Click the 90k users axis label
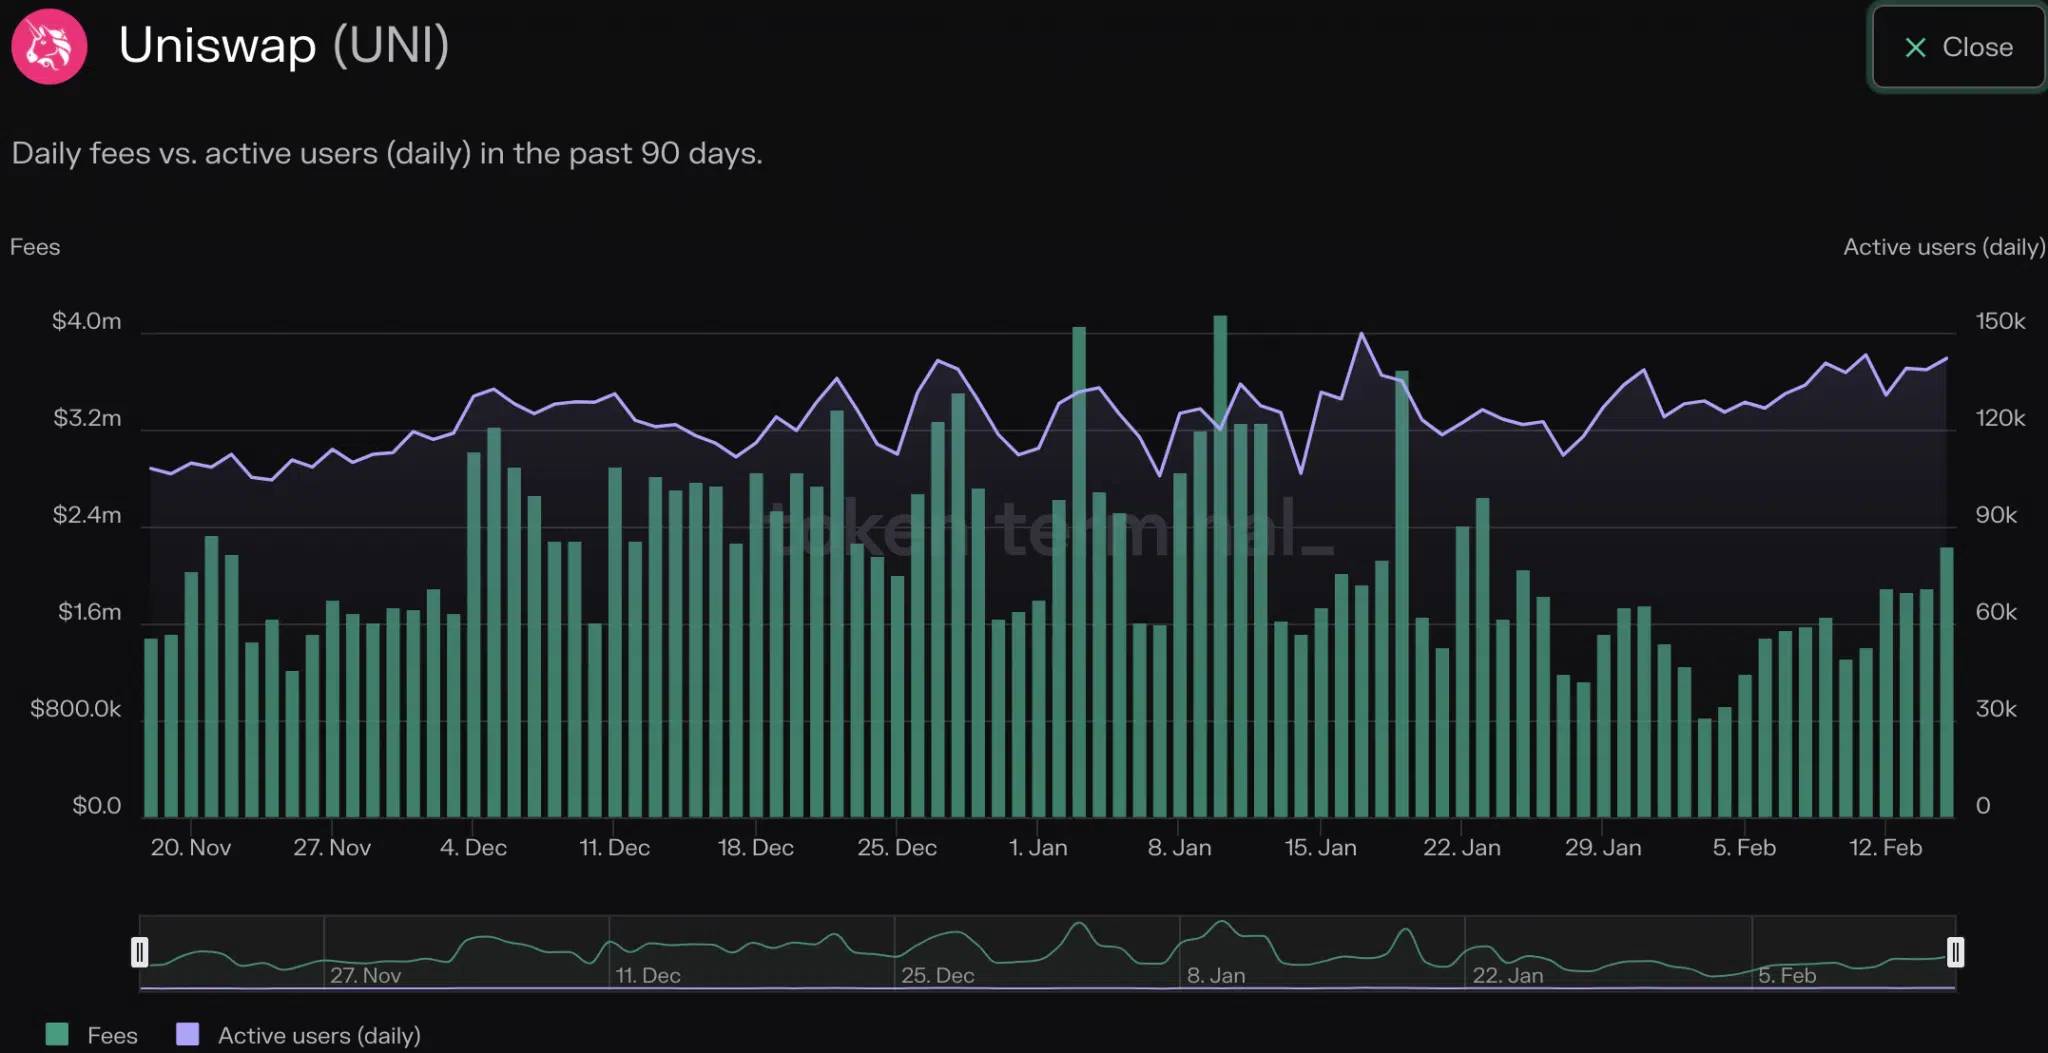 (1996, 515)
